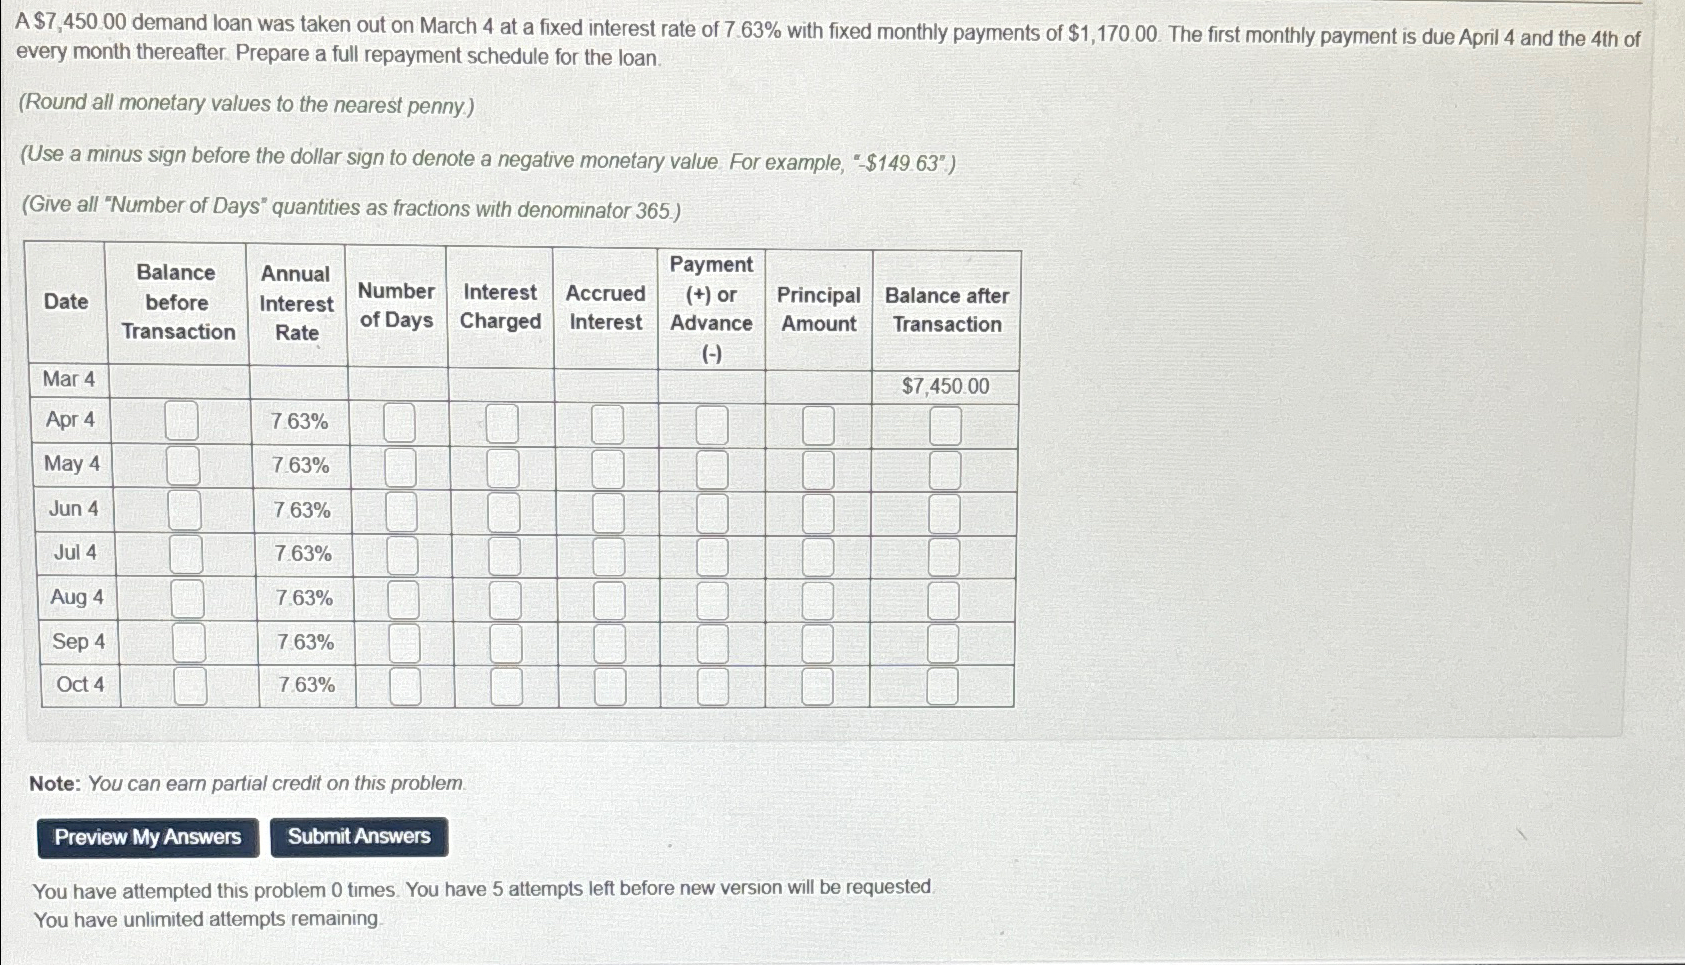Screen dimensions: 1685x965
Task: Click the Preview My Answers button
Action: (x=146, y=836)
